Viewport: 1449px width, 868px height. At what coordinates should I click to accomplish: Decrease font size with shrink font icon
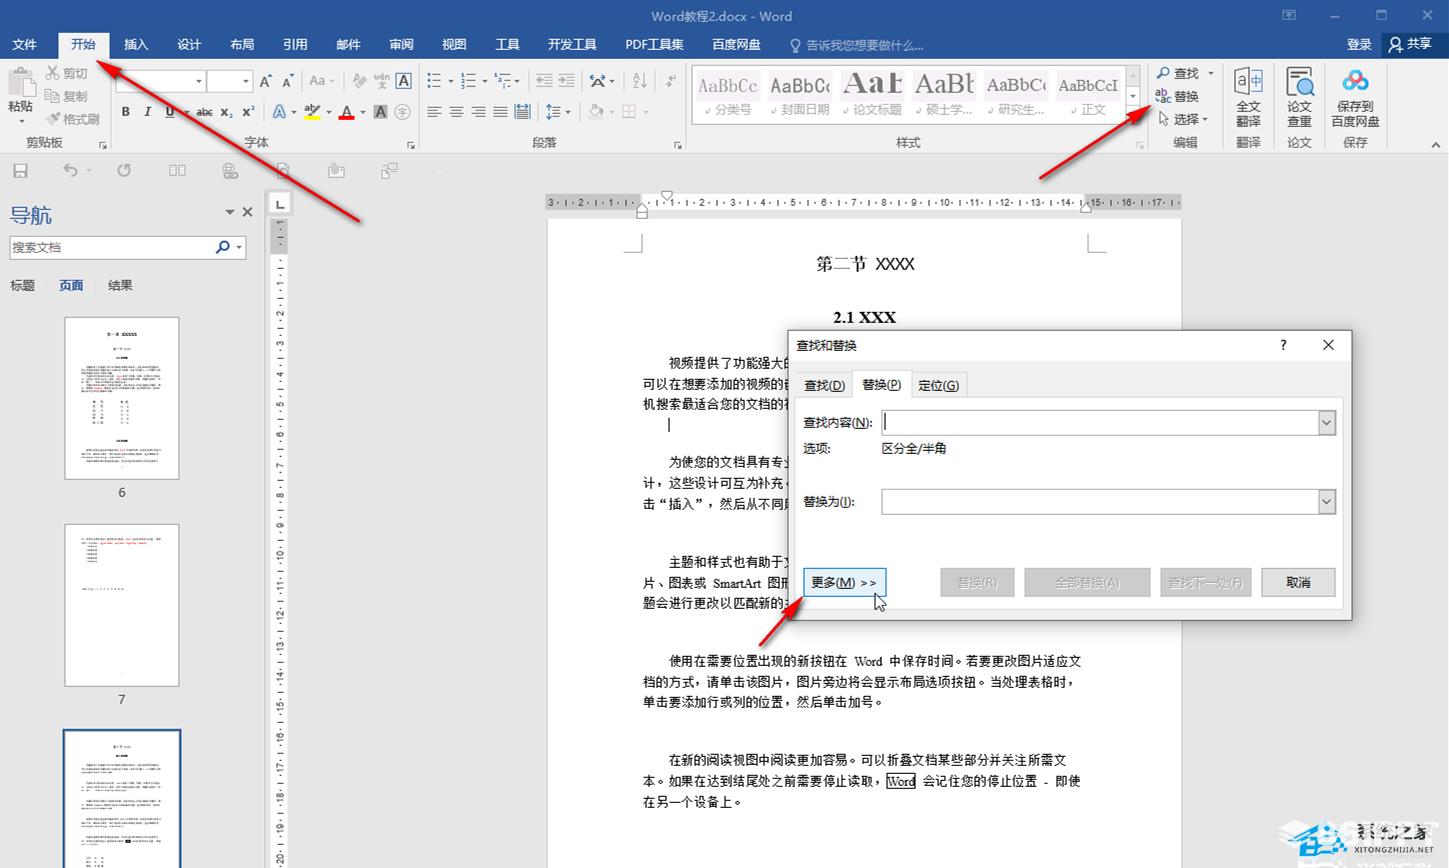[287, 81]
